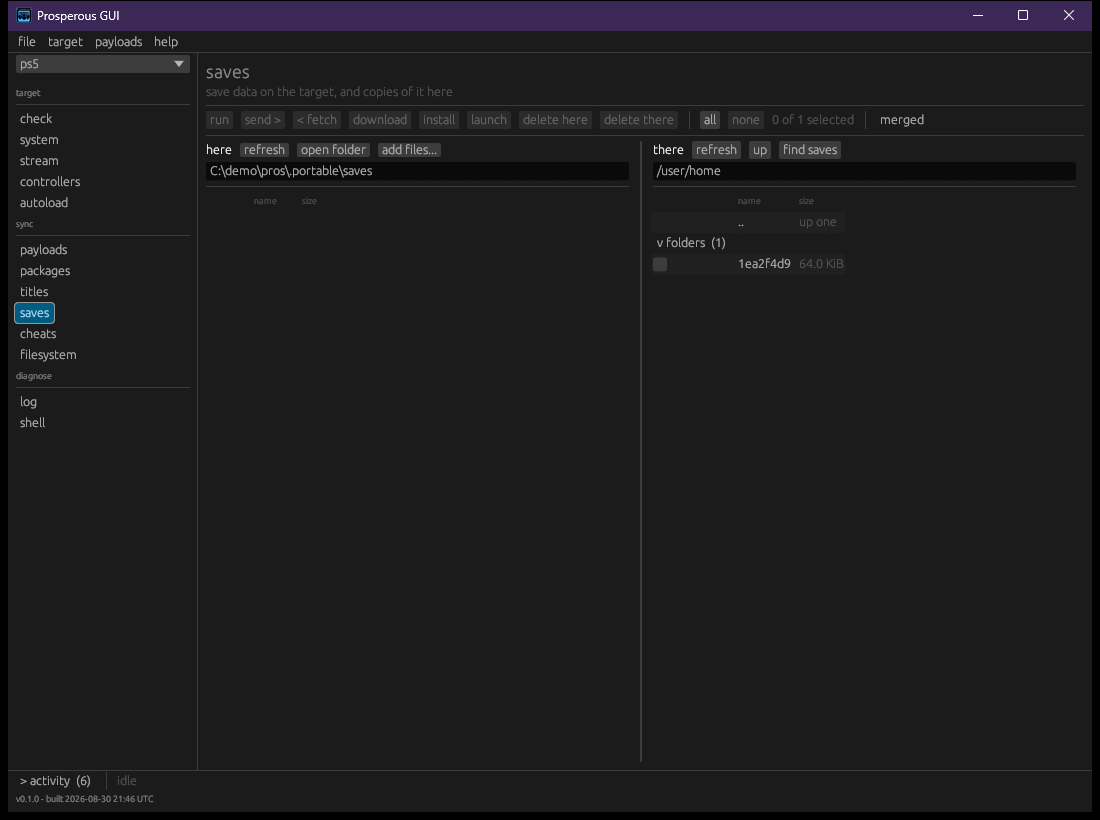Switch to the stream section
1100x820 pixels.
pyautogui.click(x=39, y=161)
